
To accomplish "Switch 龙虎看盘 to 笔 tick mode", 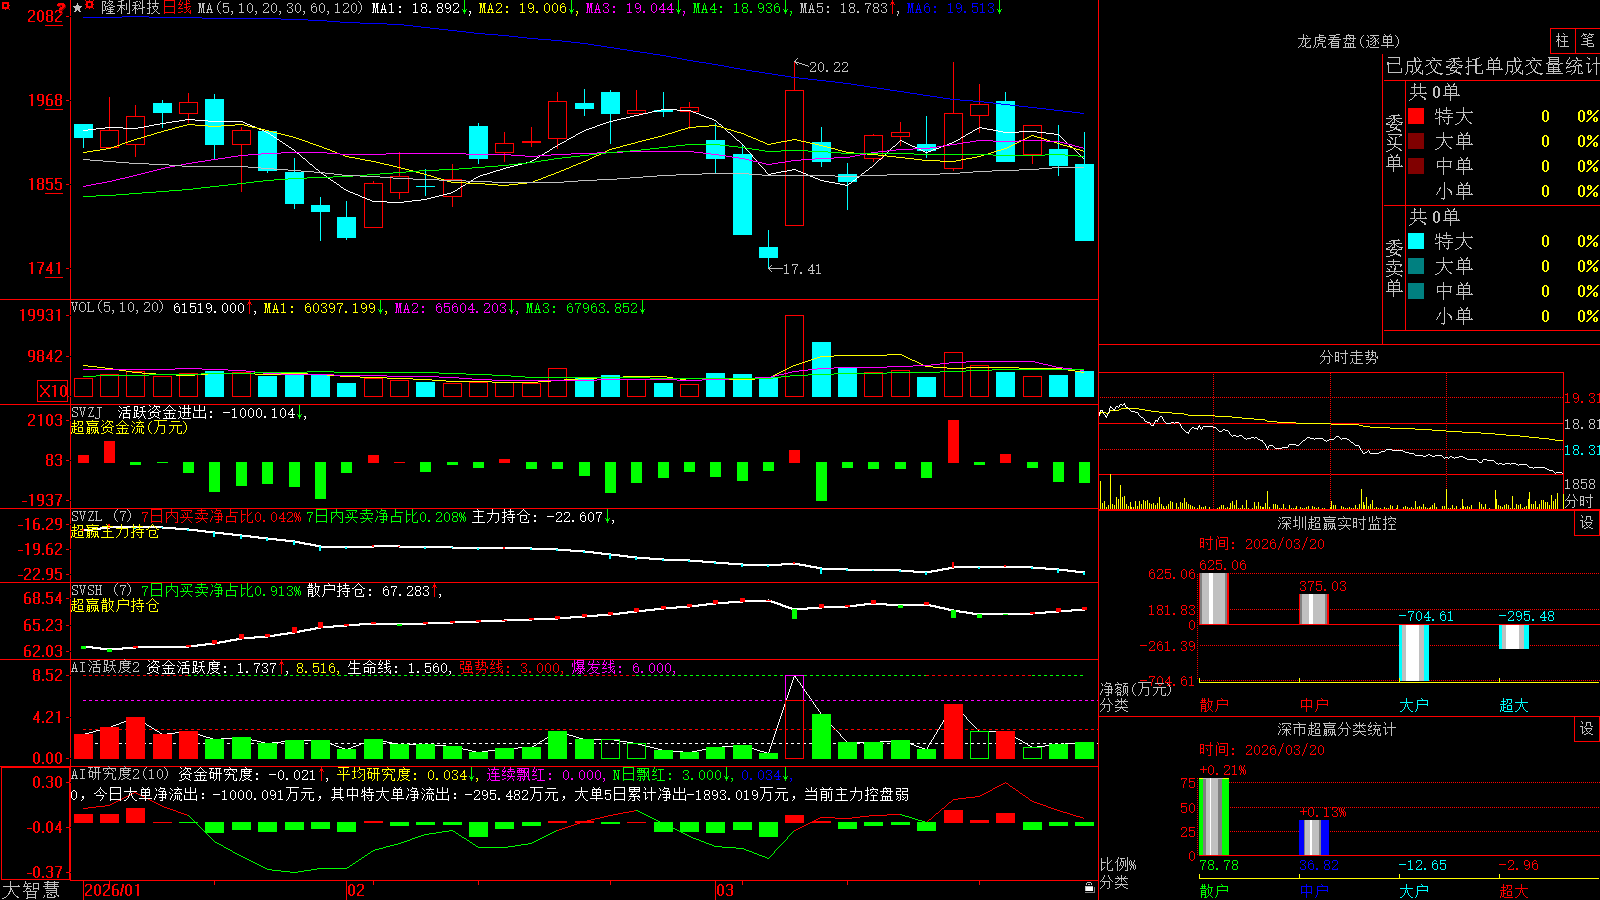I will point(1588,40).
